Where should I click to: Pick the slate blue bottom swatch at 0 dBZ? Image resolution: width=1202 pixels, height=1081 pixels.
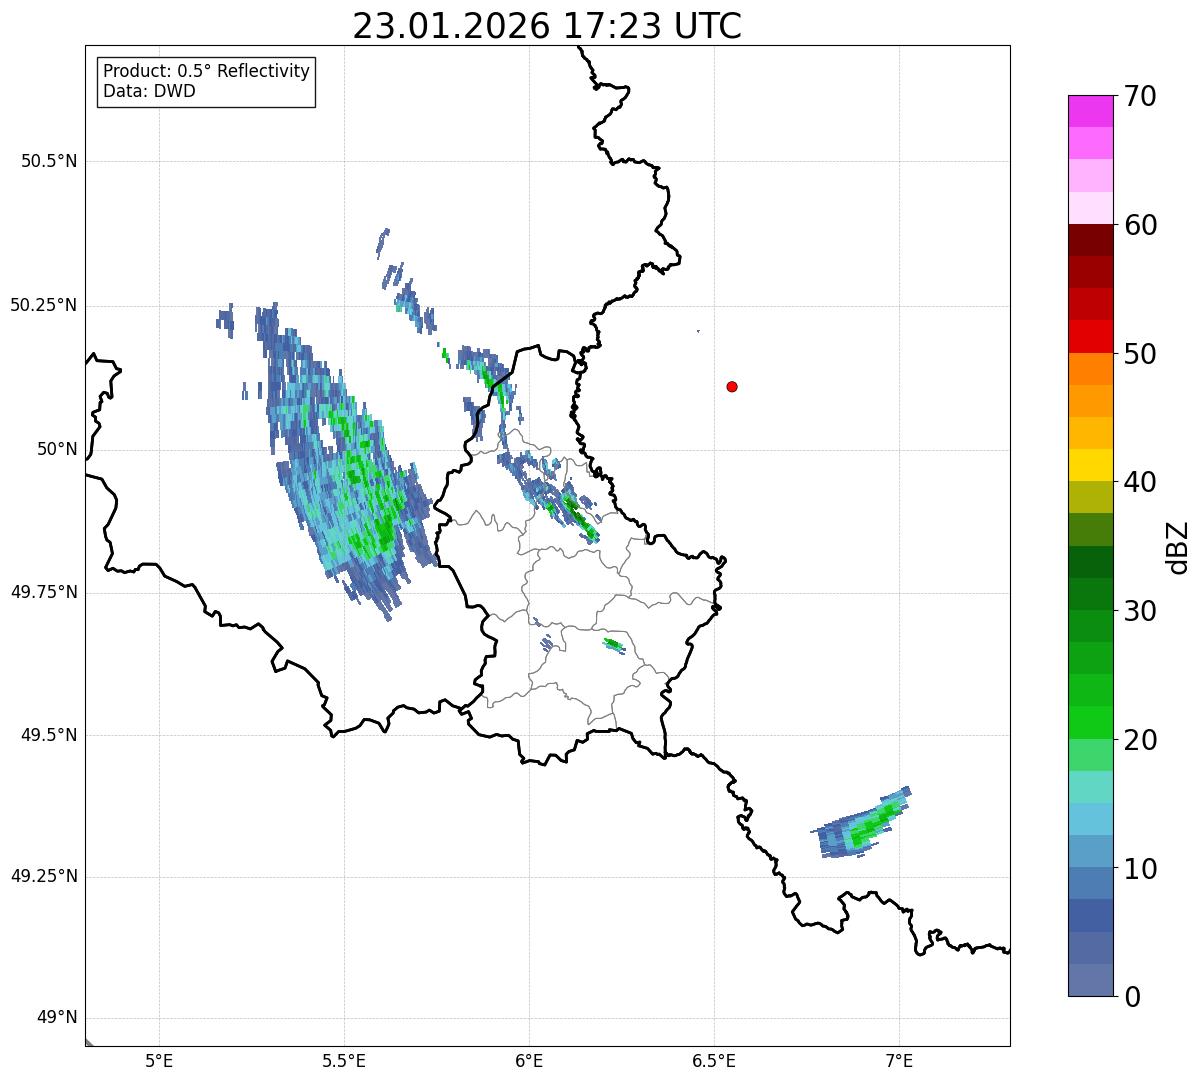click(1091, 980)
